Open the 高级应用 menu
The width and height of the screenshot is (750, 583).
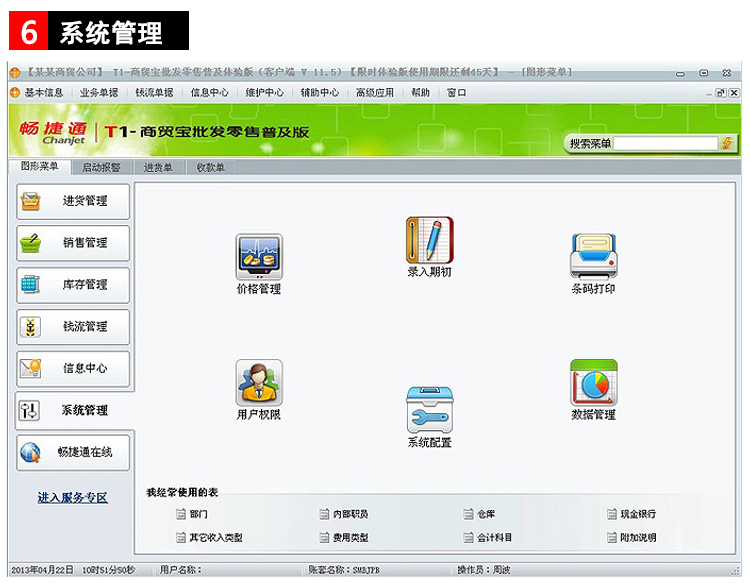[375, 92]
